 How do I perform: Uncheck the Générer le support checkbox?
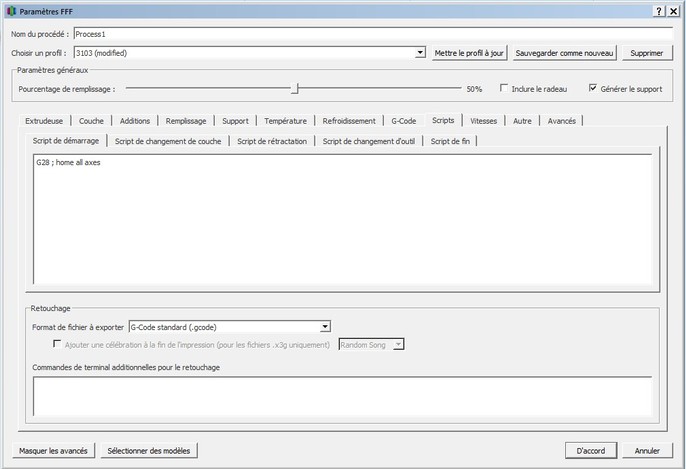(593, 88)
